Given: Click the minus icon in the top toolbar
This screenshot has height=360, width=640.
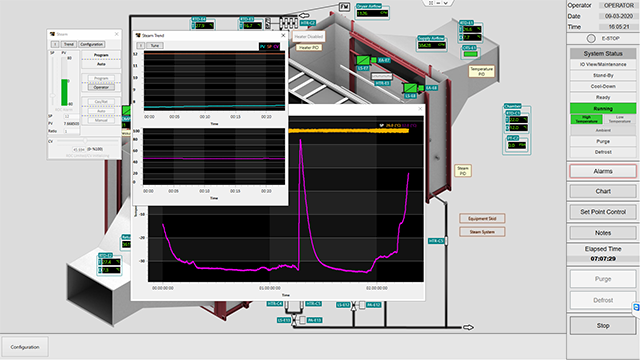Looking at the screenshot, I should point(438,2).
